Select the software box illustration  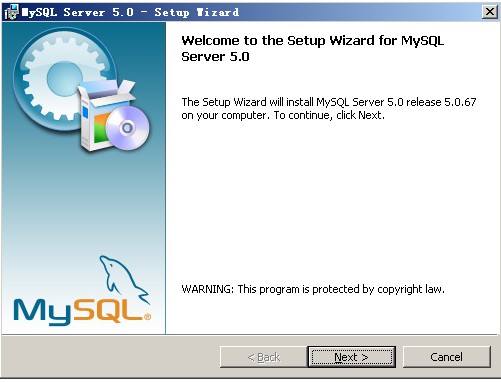[x=105, y=115]
